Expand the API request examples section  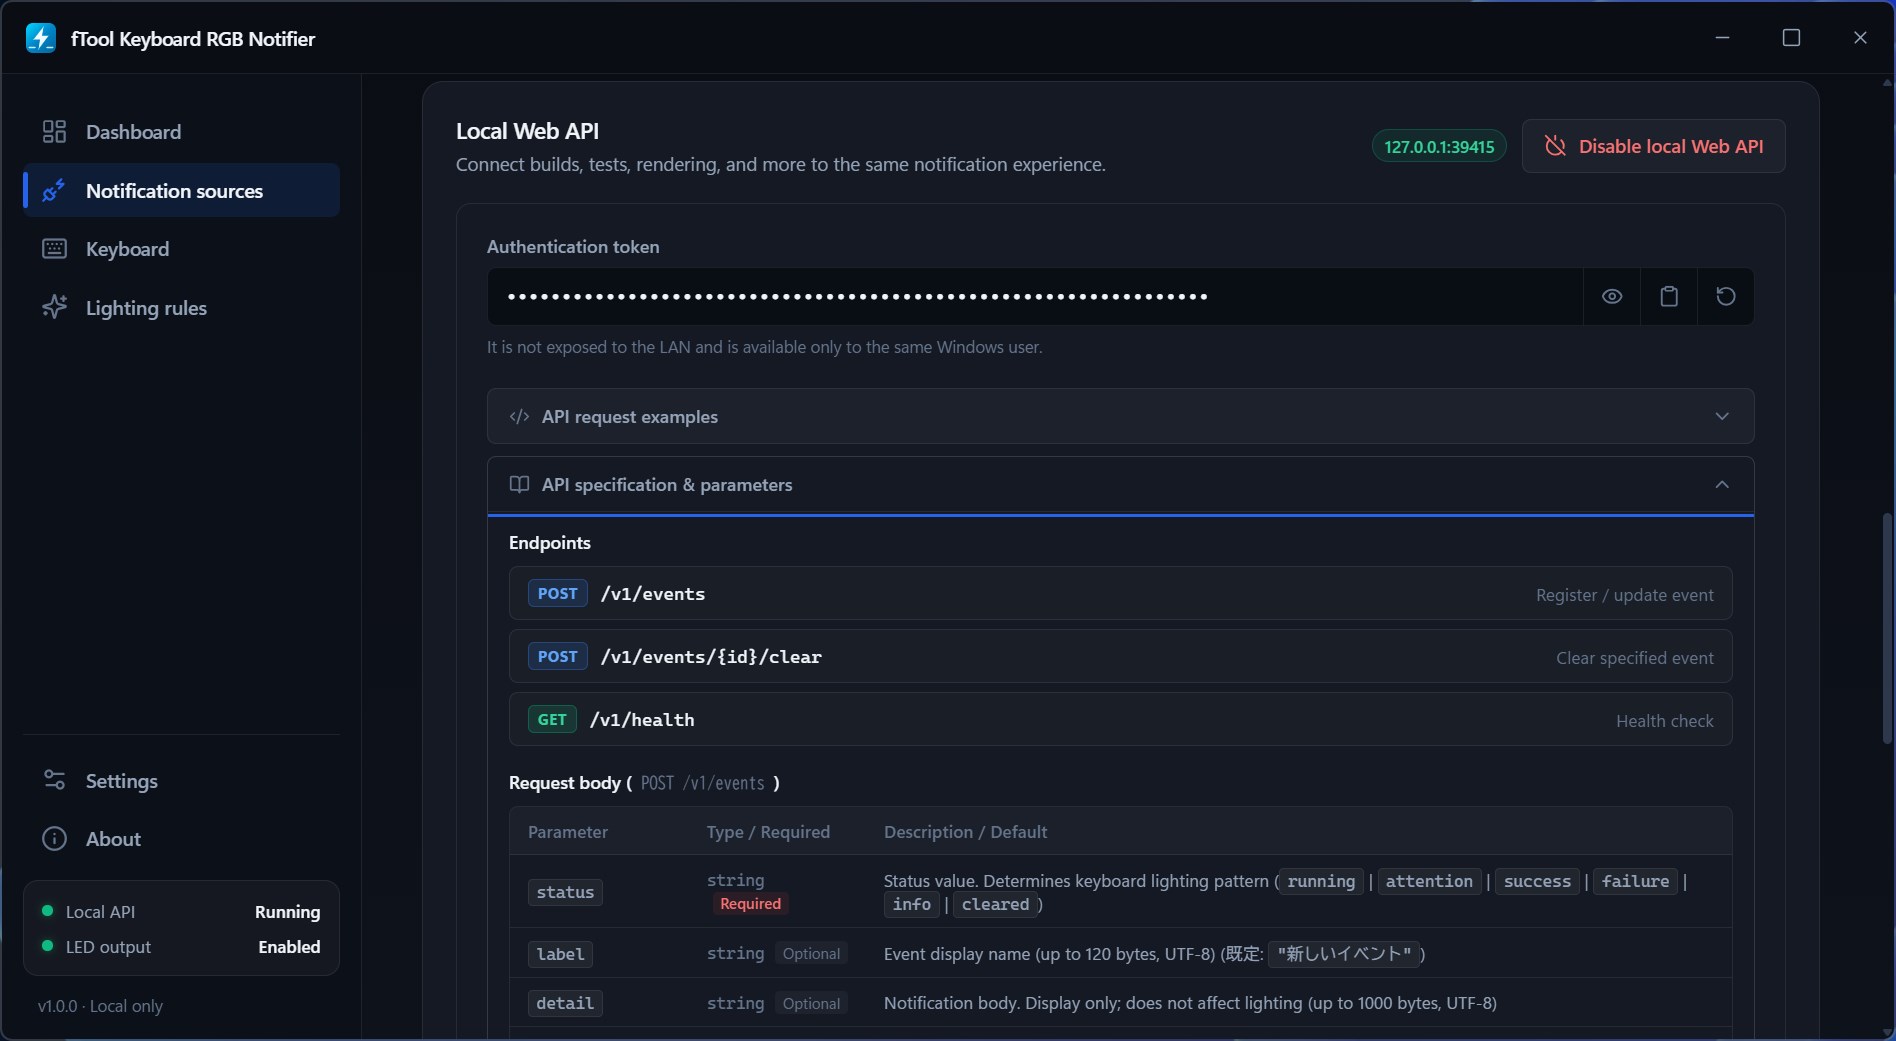point(1120,416)
